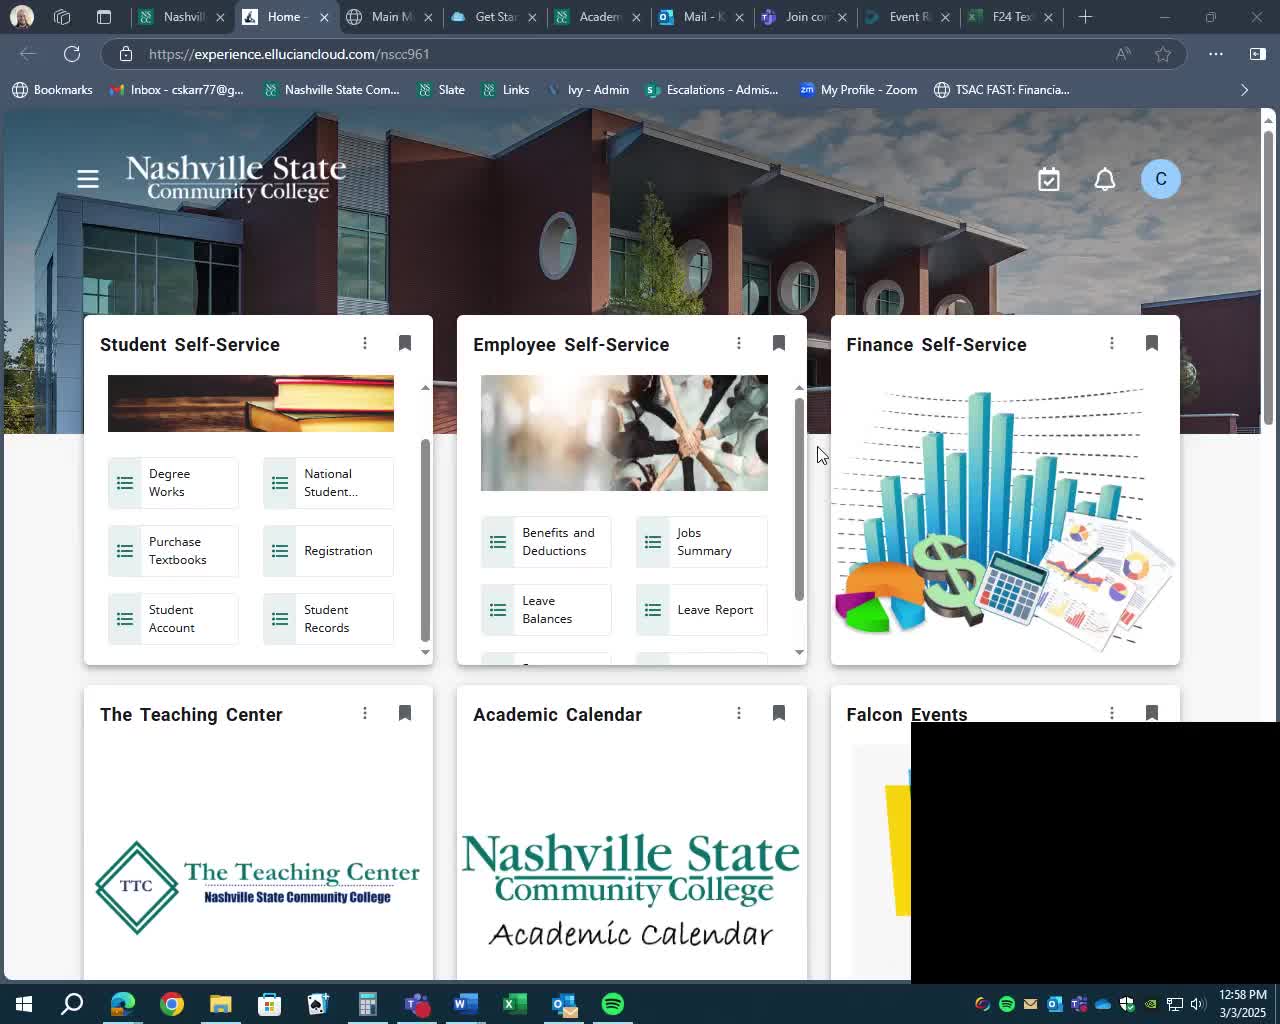Open a new browser tab

tap(1085, 17)
